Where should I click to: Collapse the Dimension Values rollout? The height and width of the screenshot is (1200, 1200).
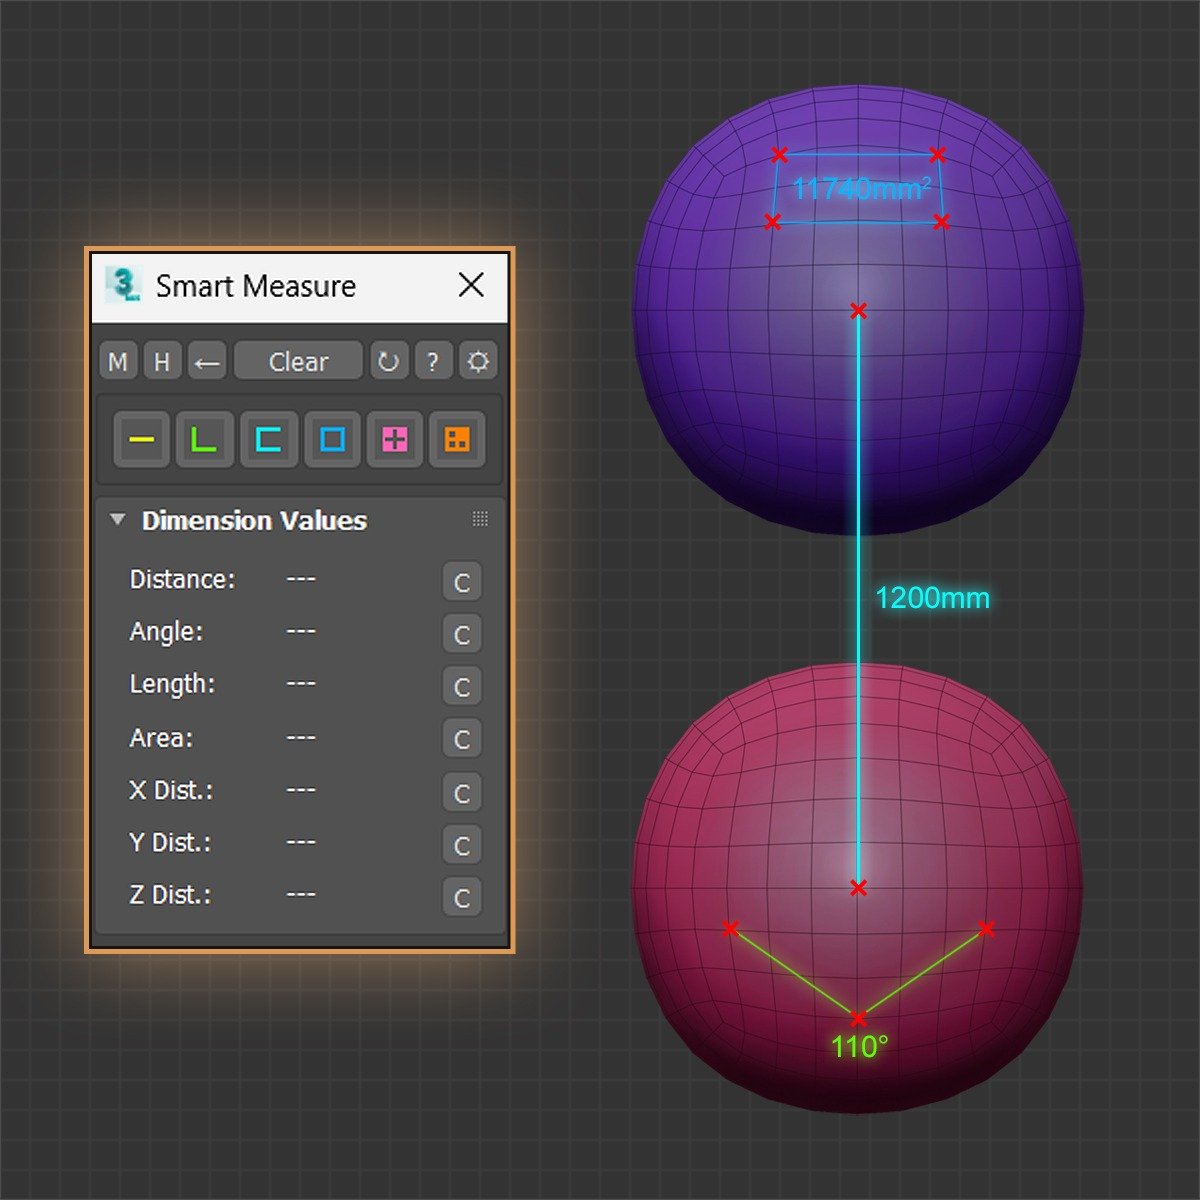point(118,520)
